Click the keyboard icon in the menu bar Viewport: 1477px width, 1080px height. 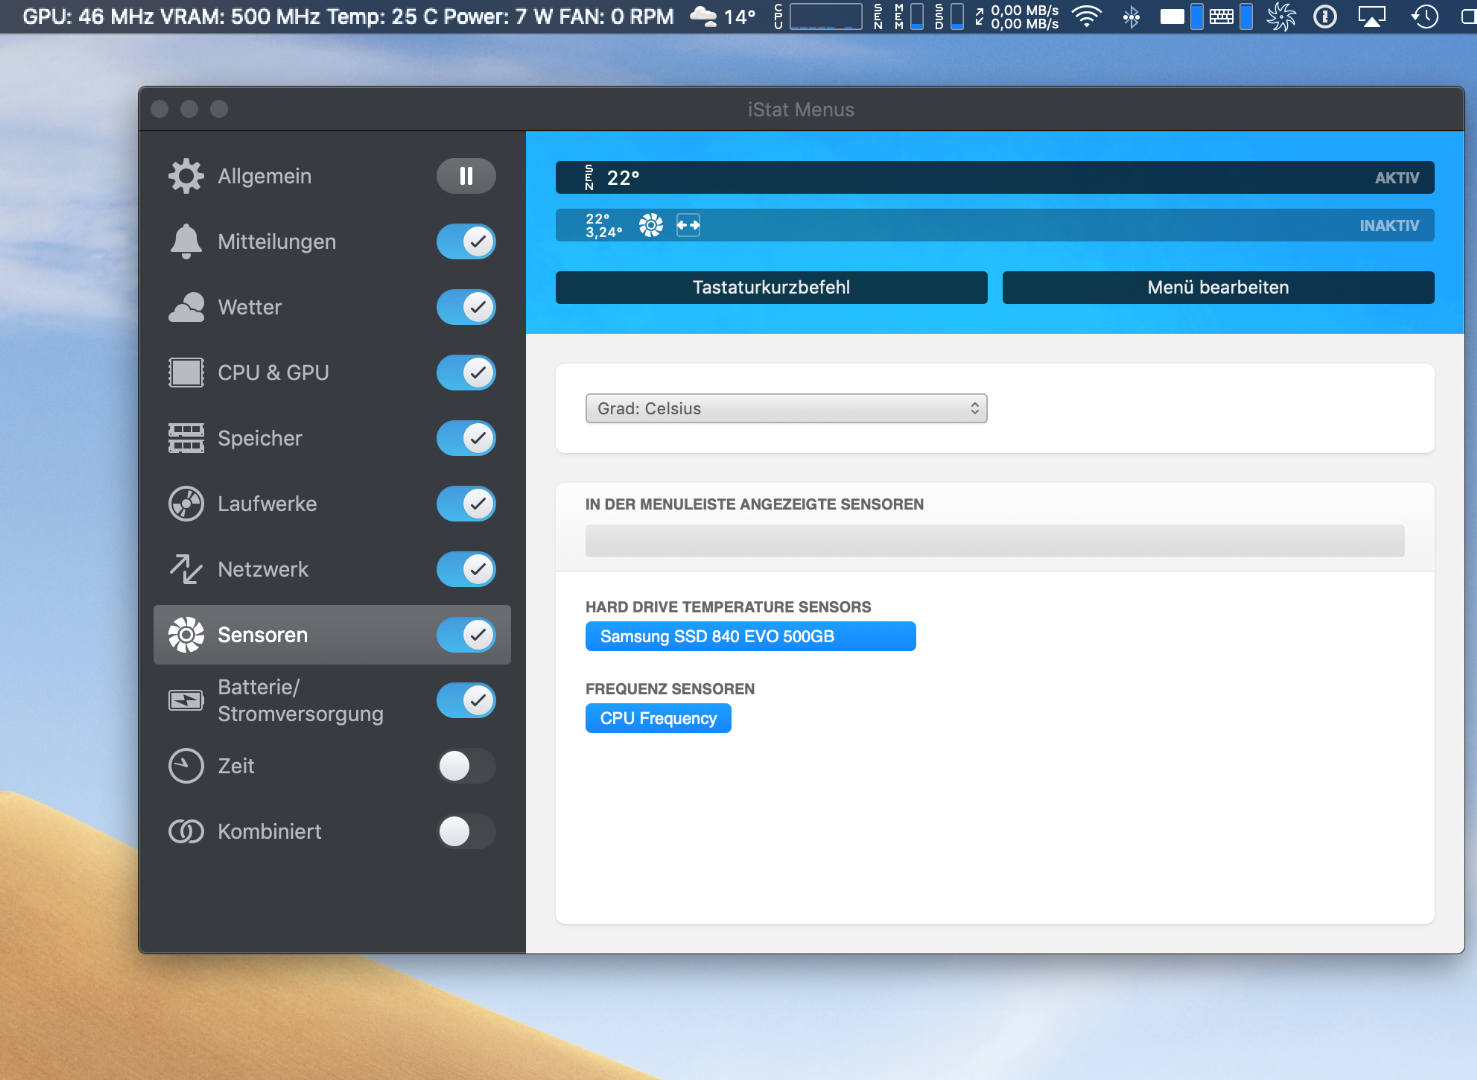pyautogui.click(x=1221, y=16)
